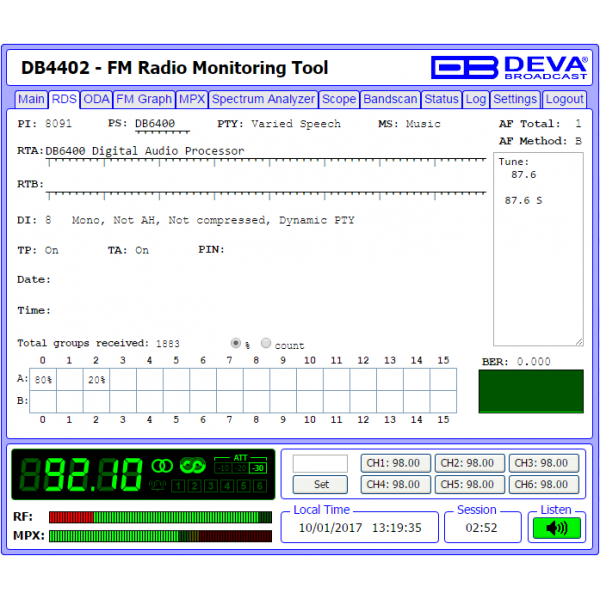Click the MS value Music

[423, 124]
